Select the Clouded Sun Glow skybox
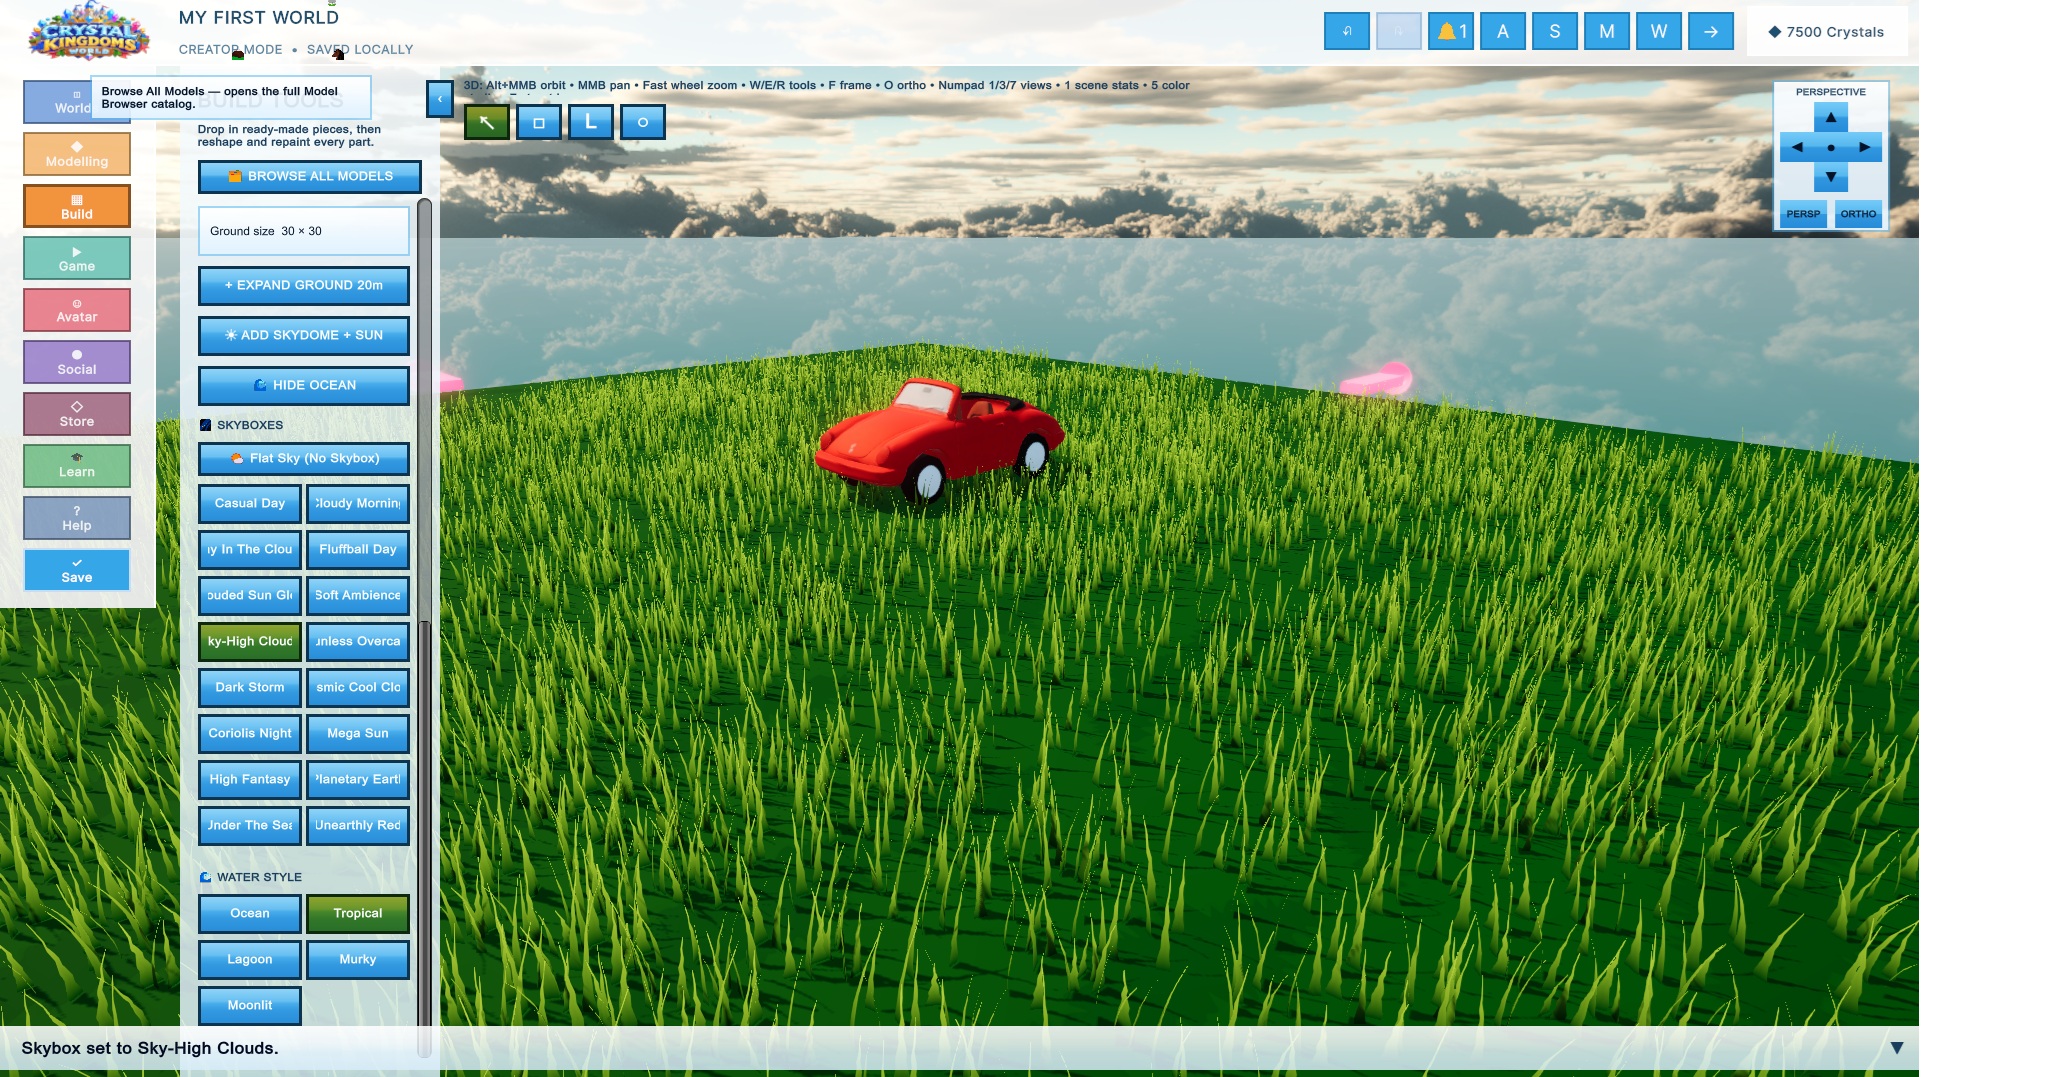Image resolution: width=2048 pixels, height=1077 pixels. tap(250, 595)
